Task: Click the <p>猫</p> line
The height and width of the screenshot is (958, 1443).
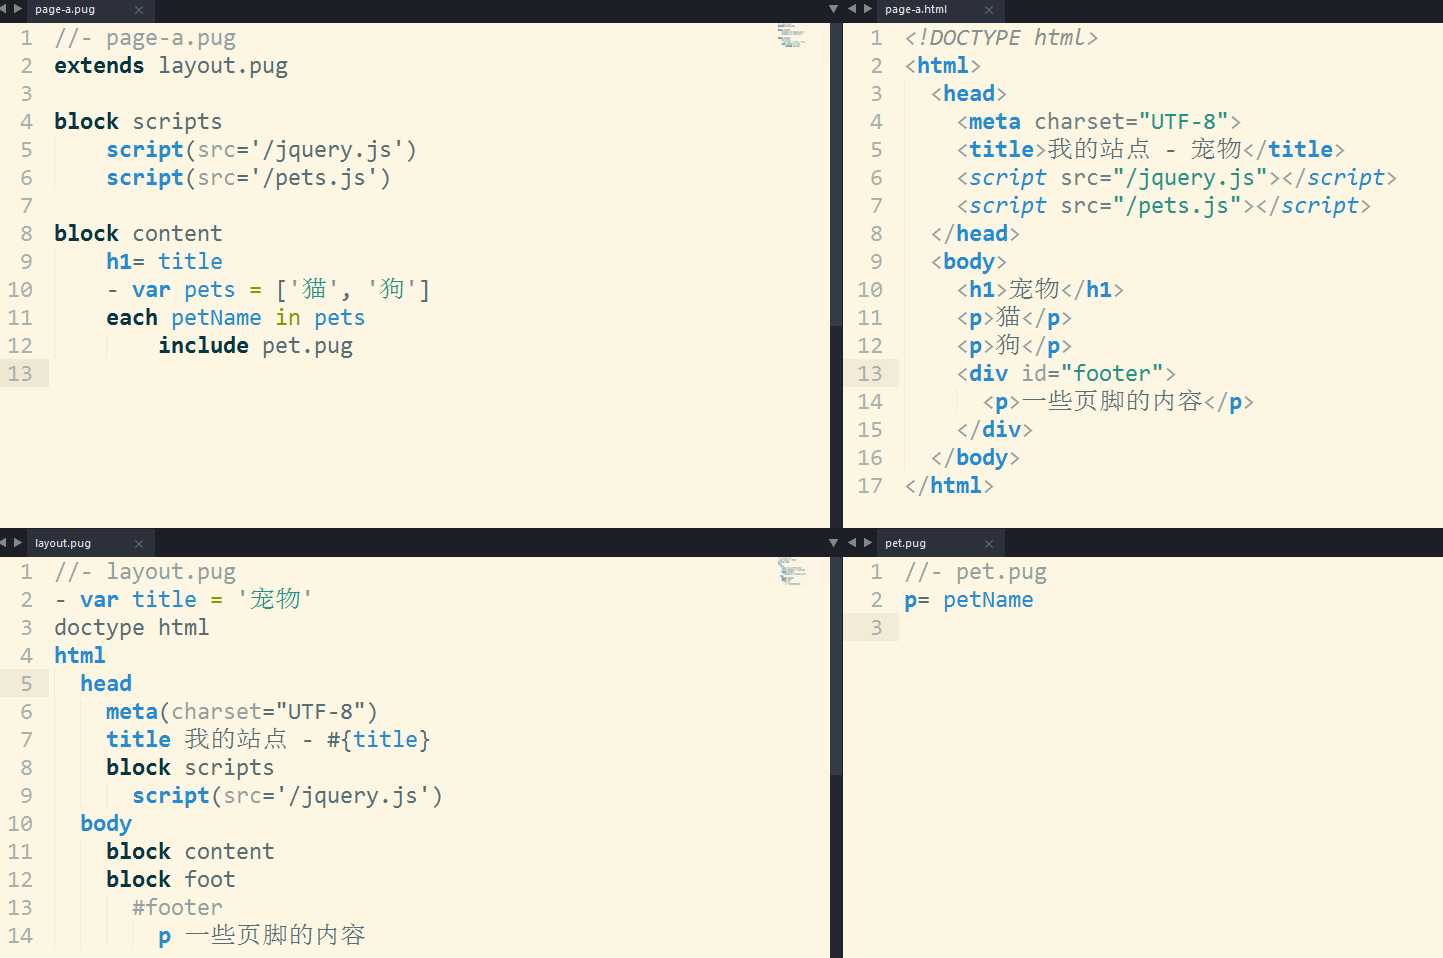Action: [1014, 318]
